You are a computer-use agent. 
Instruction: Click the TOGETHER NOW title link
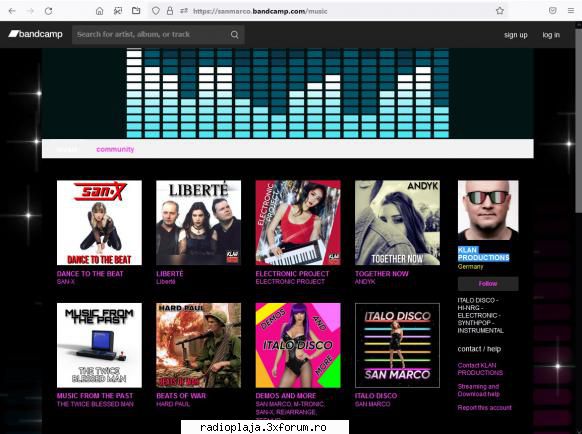(382, 274)
